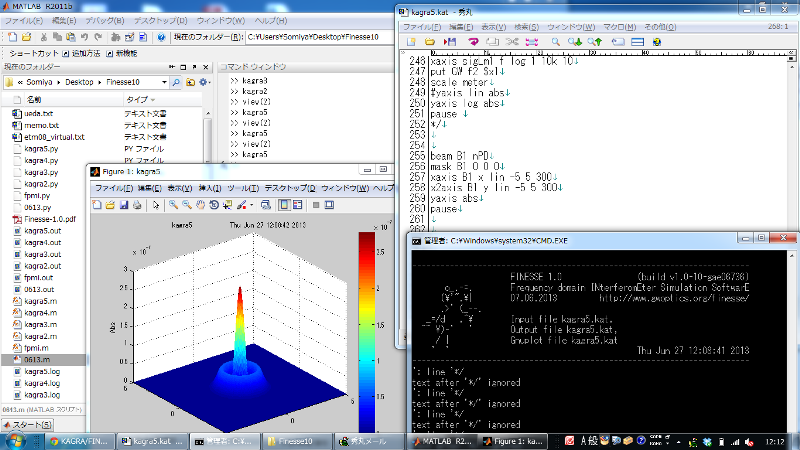This screenshot has height=450, width=800.
Task: Open Hidemaru 検索(S) menu
Action: [x=526, y=27]
